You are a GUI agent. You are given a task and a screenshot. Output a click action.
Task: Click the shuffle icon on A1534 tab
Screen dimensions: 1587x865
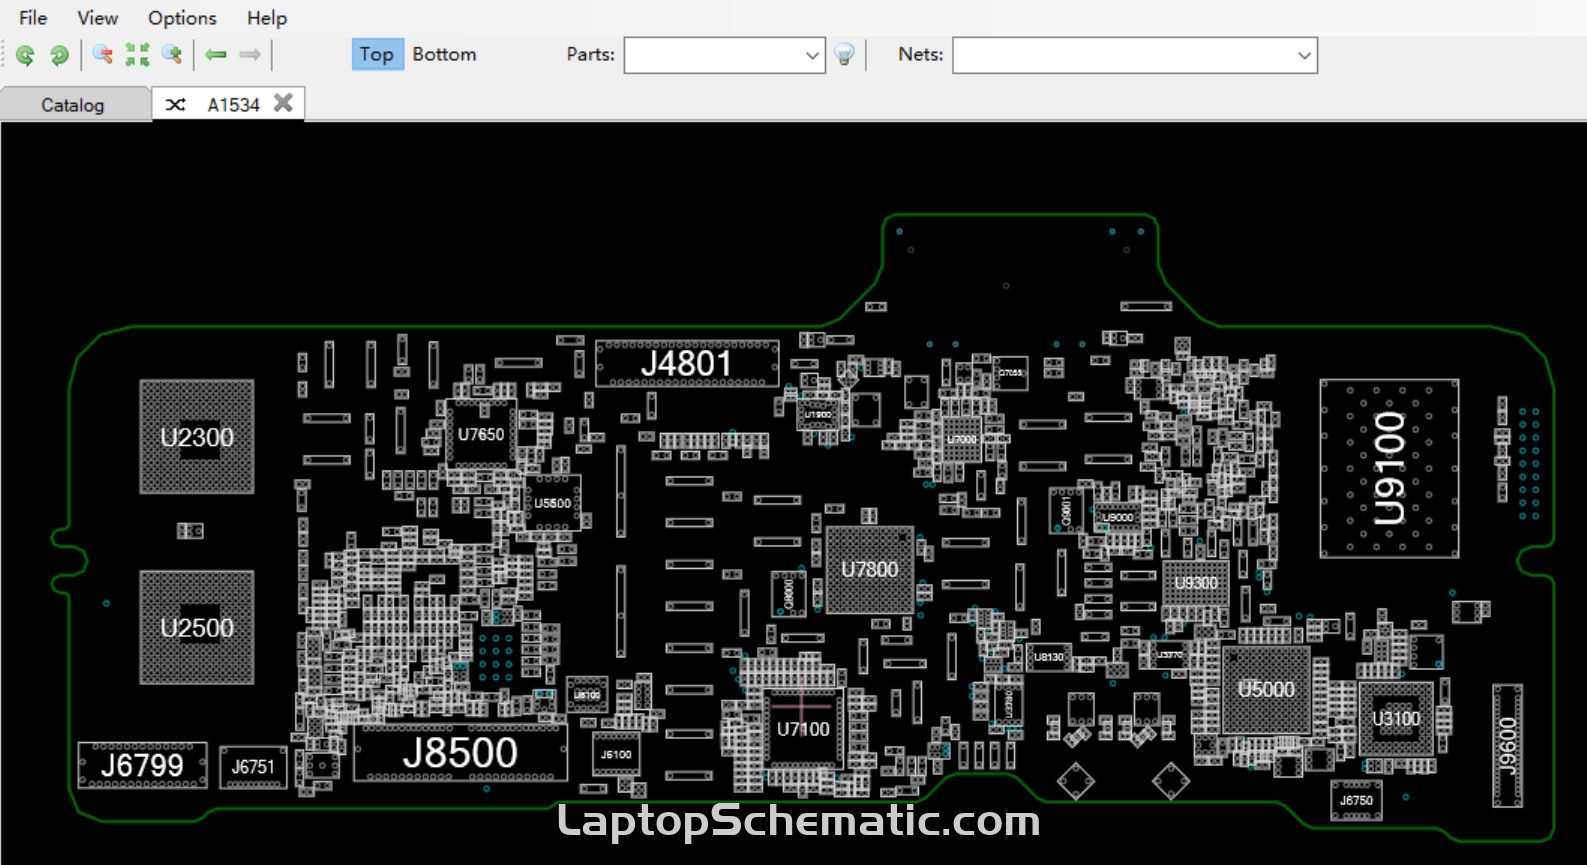click(x=175, y=104)
